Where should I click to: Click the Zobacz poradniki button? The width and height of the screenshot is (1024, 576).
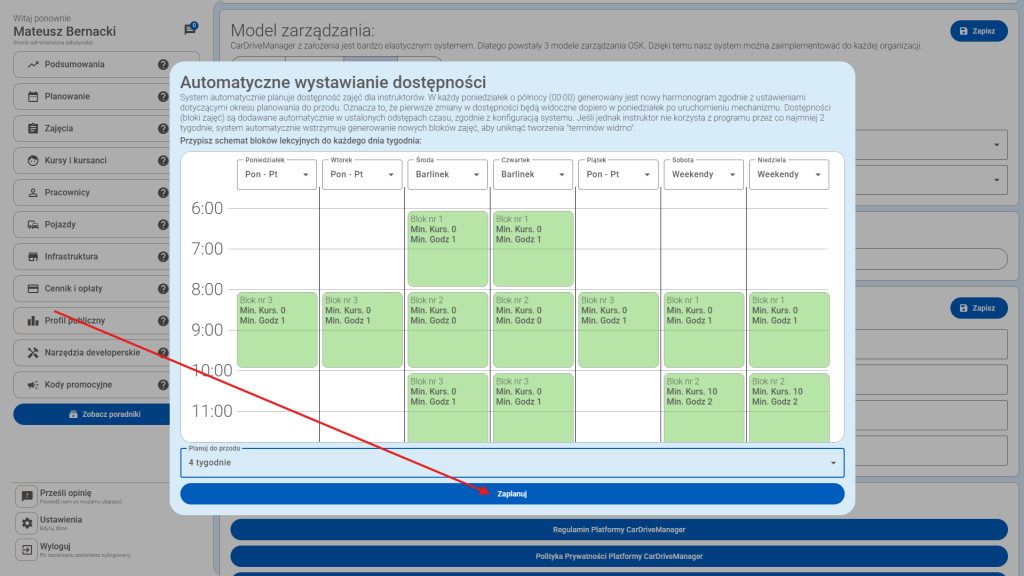coord(105,414)
